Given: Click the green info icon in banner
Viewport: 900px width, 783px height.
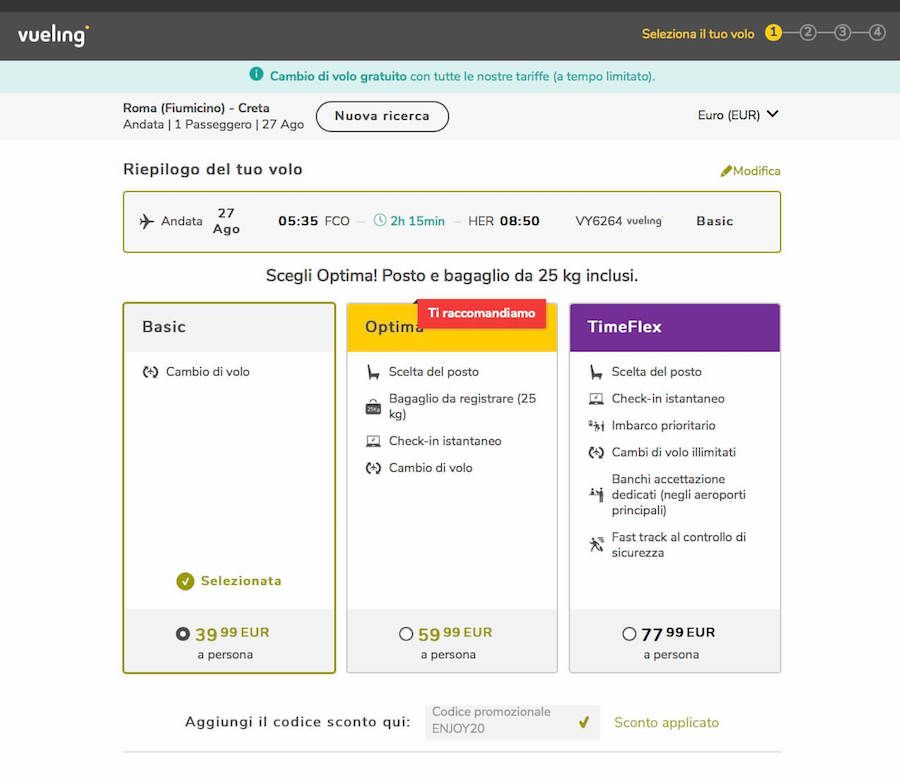Looking at the screenshot, I should point(256,75).
